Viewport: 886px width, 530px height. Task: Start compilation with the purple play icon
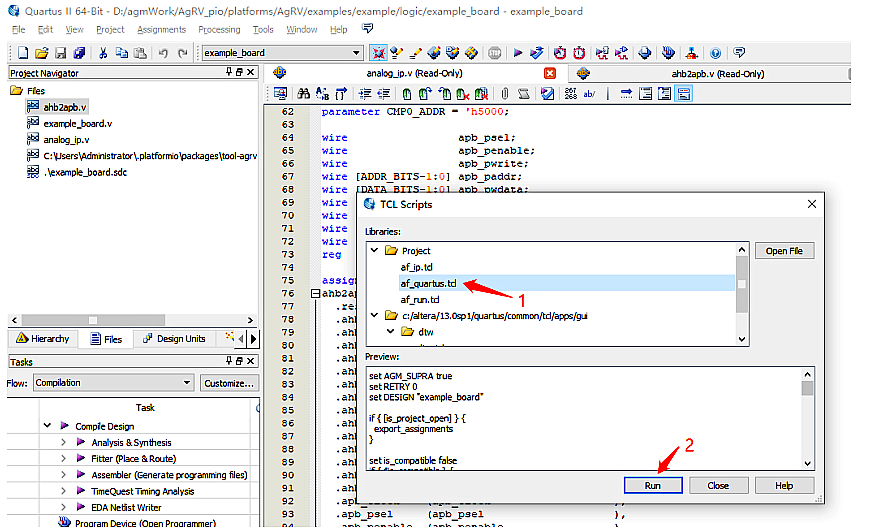[x=518, y=53]
